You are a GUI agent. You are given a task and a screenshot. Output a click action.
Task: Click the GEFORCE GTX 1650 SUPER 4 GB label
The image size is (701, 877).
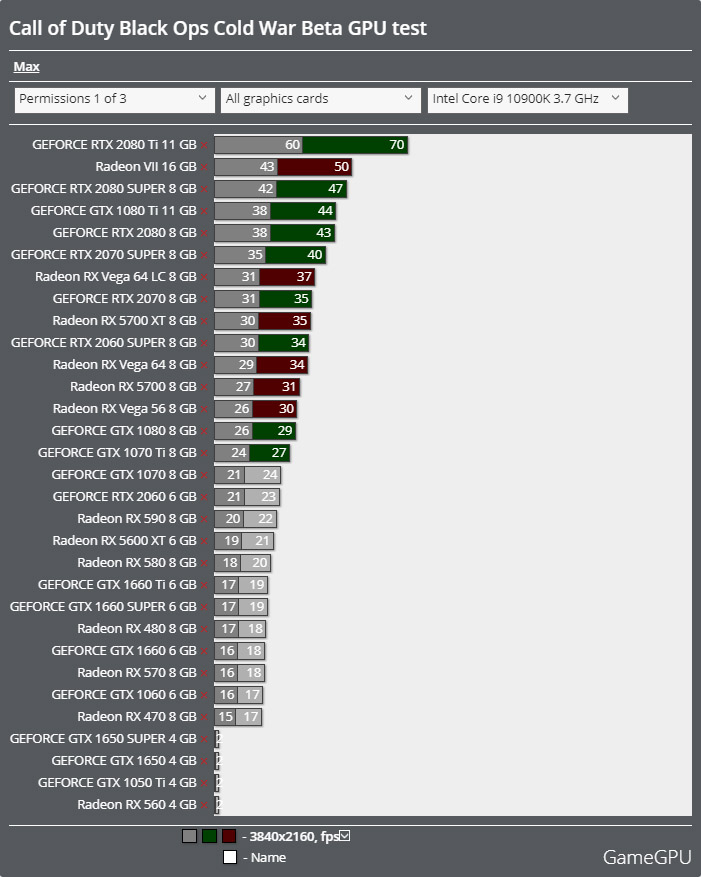click(x=103, y=739)
